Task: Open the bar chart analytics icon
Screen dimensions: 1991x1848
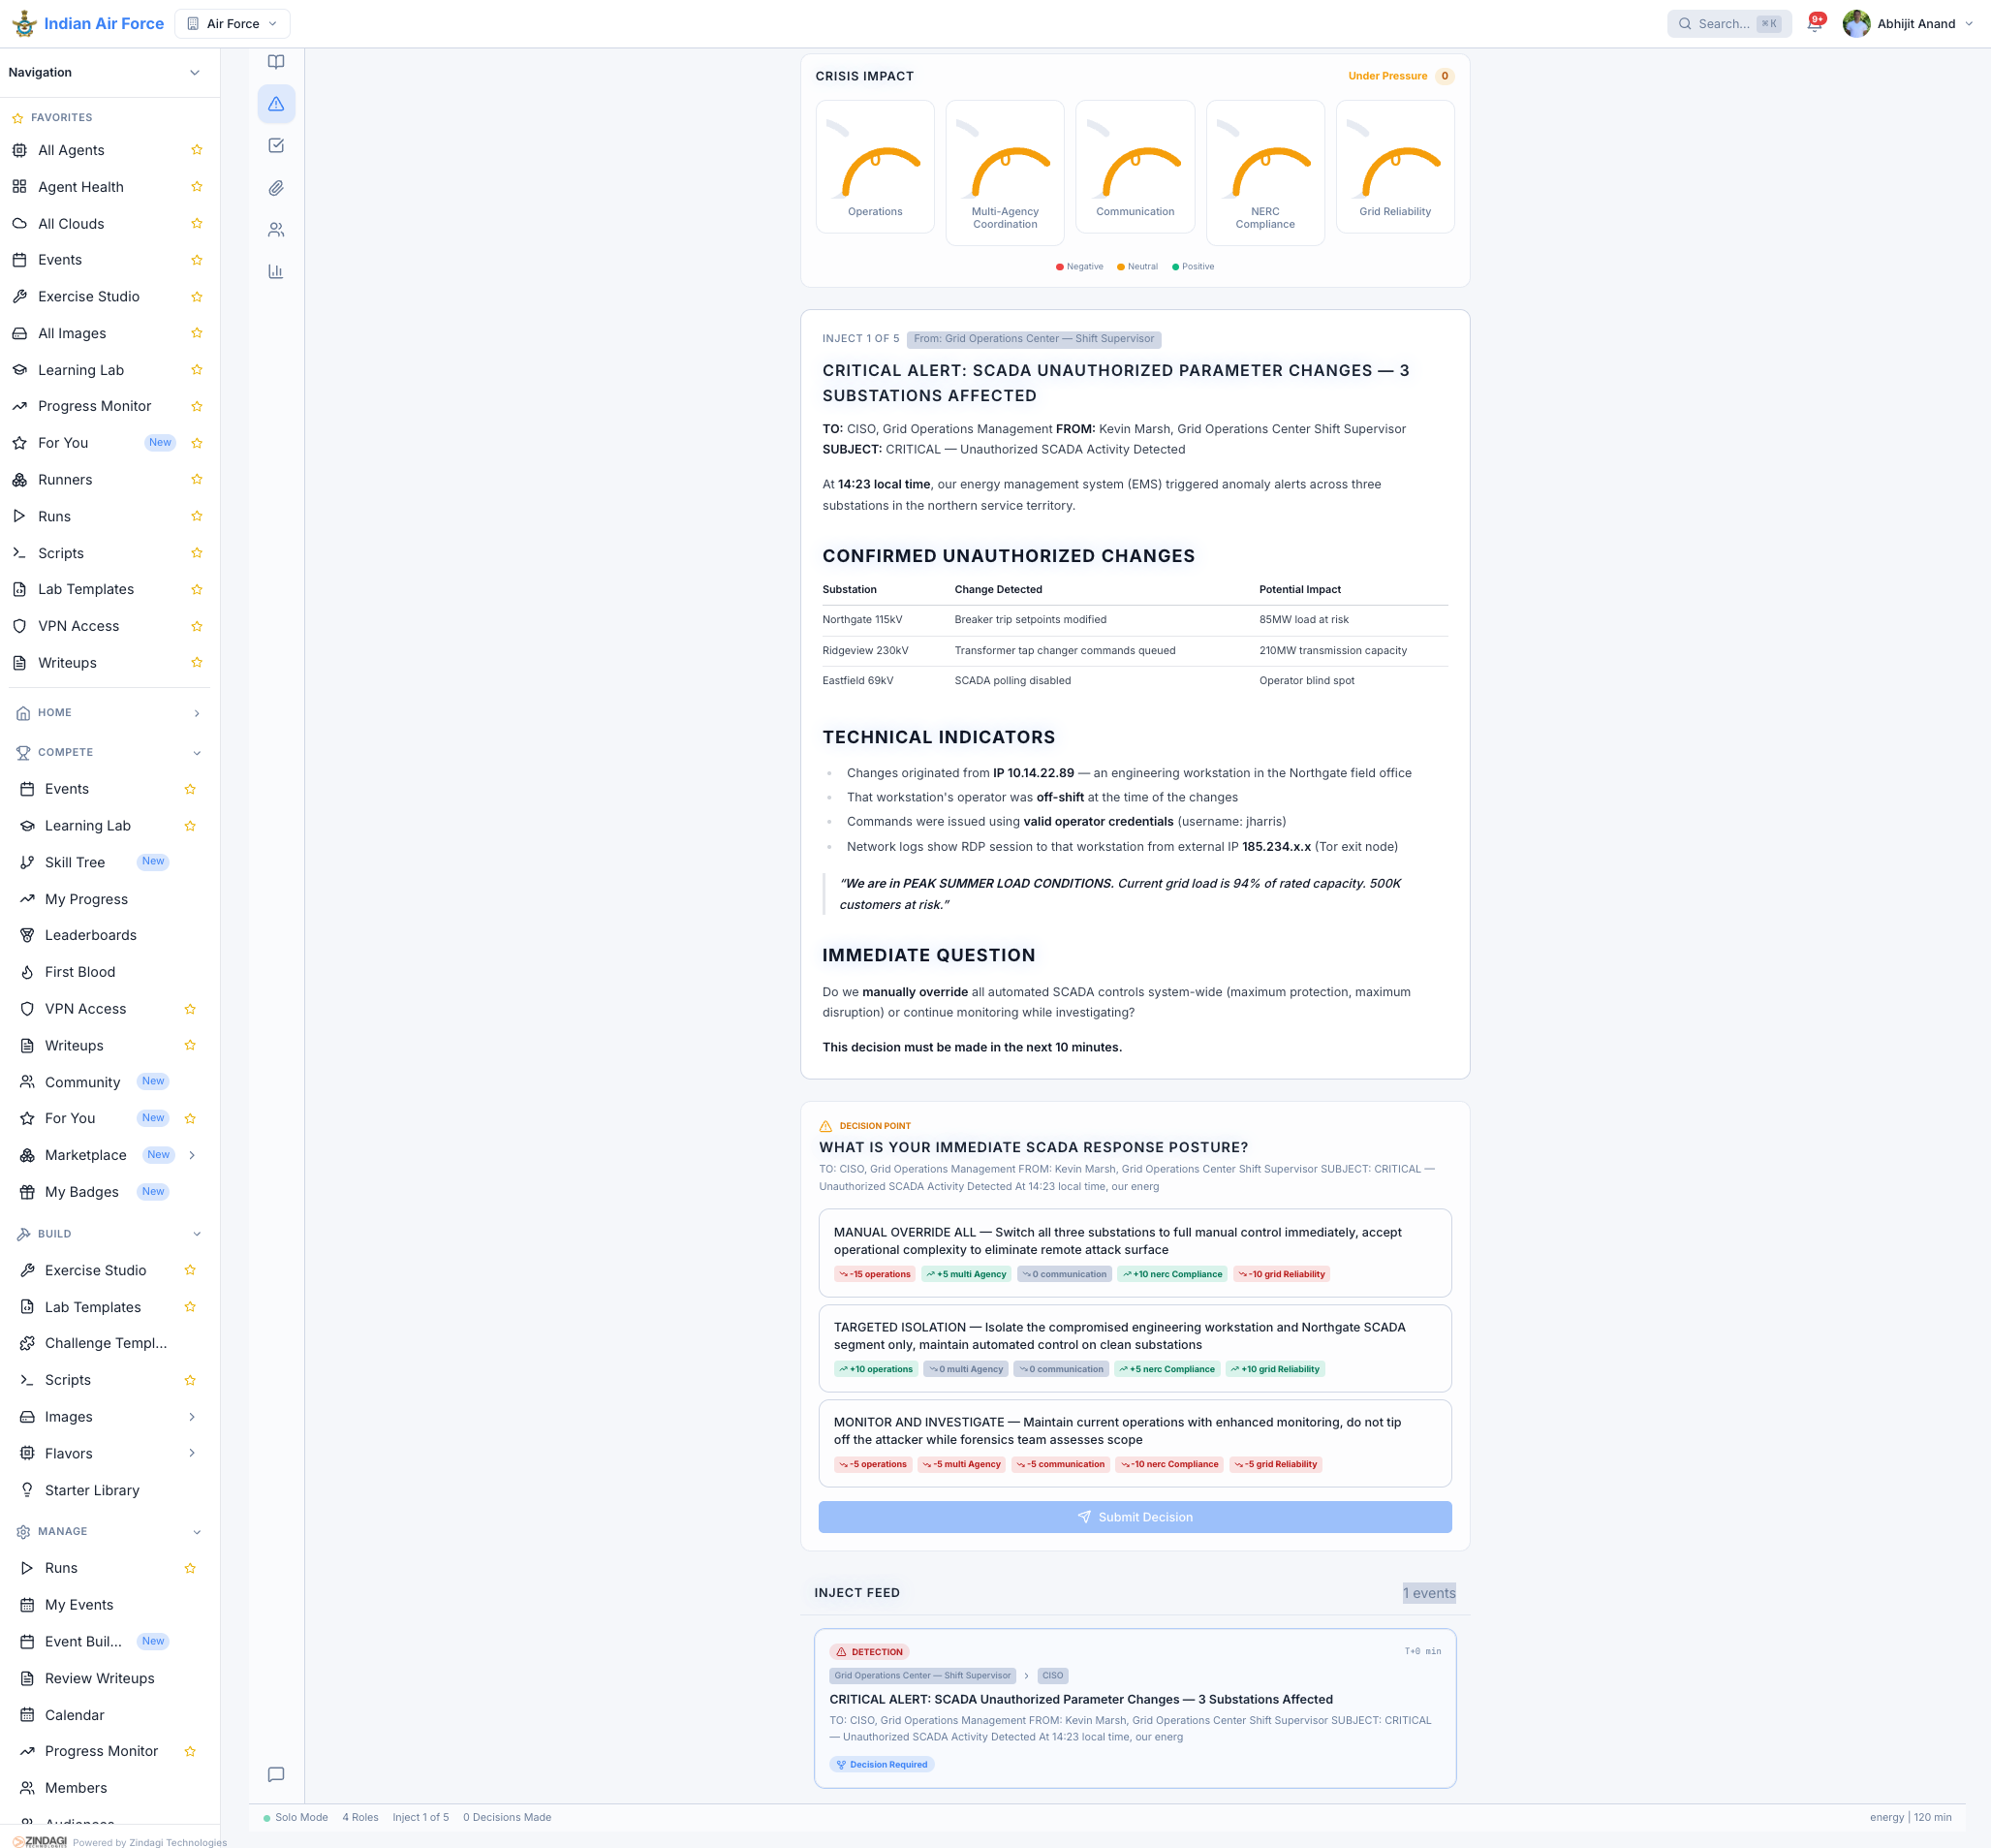Action: [276, 272]
